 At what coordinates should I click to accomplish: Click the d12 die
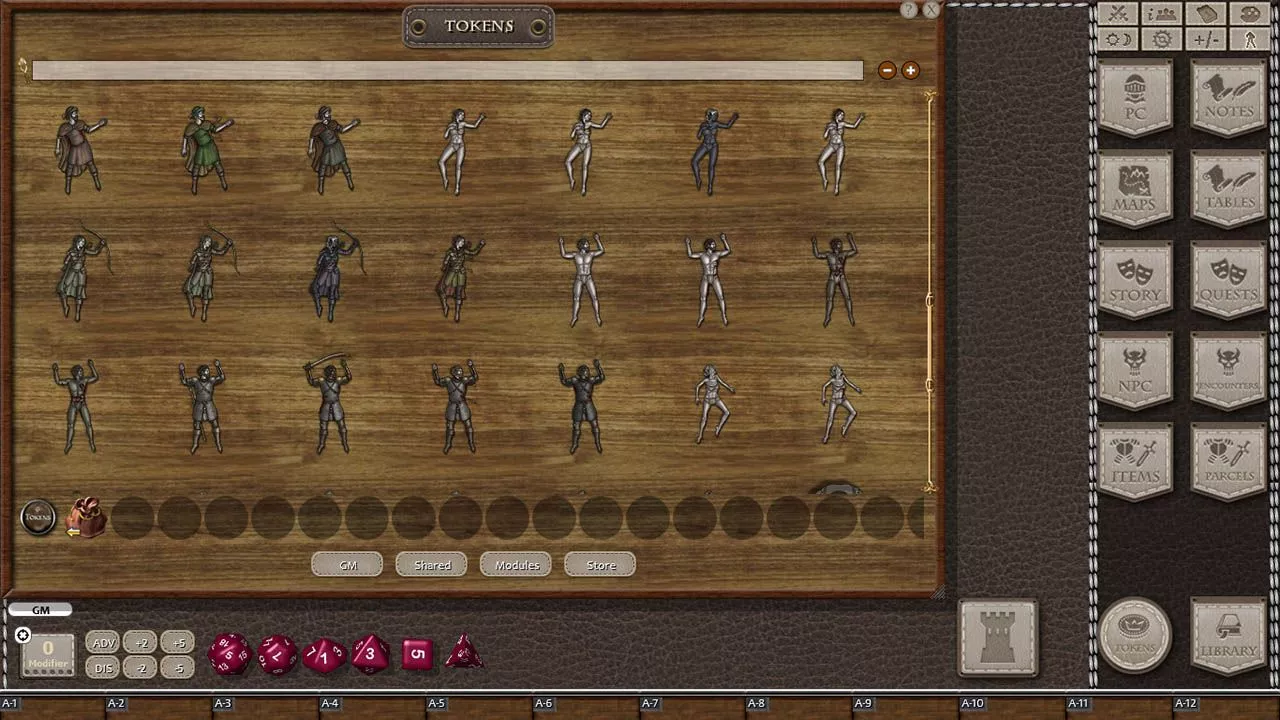coord(276,655)
